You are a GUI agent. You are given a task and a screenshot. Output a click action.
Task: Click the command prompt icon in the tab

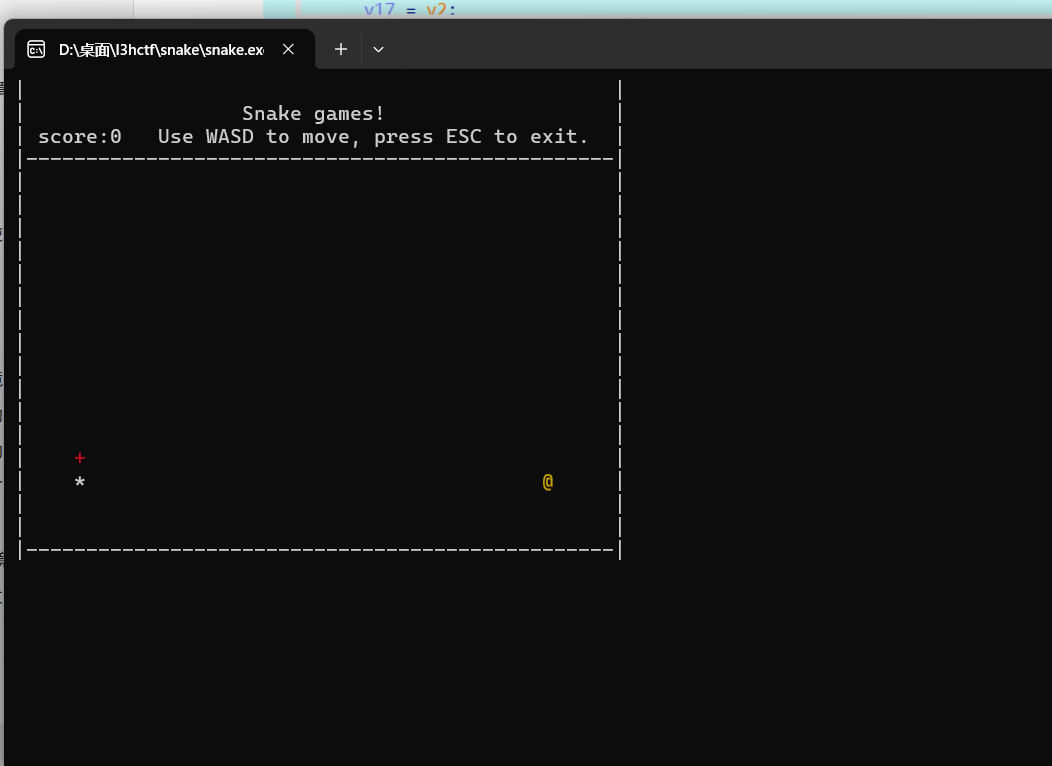tap(36, 49)
